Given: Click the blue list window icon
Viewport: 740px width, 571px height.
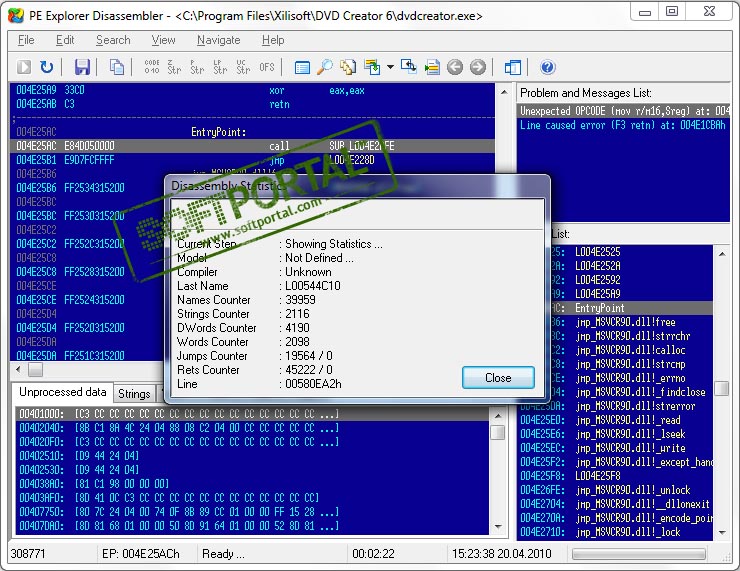Looking at the screenshot, I should click(x=302, y=67).
